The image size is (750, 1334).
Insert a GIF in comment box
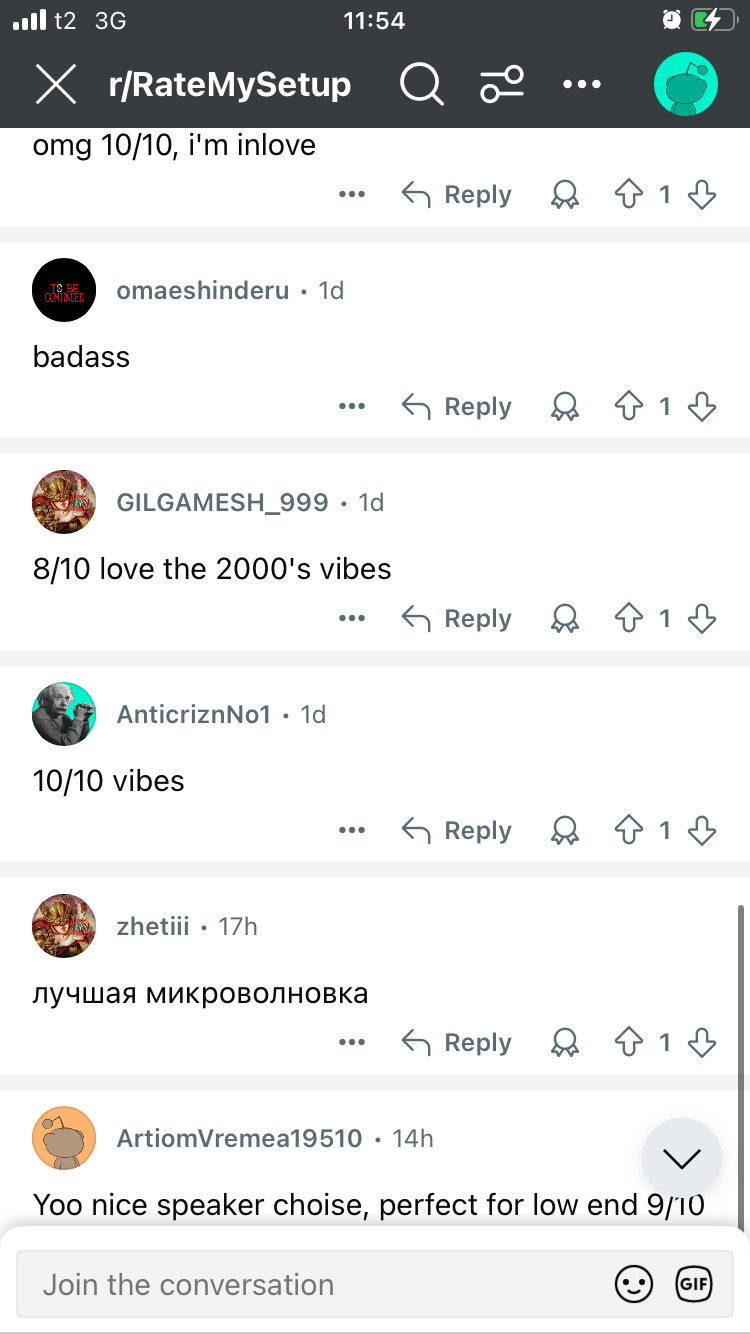point(694,1284)
